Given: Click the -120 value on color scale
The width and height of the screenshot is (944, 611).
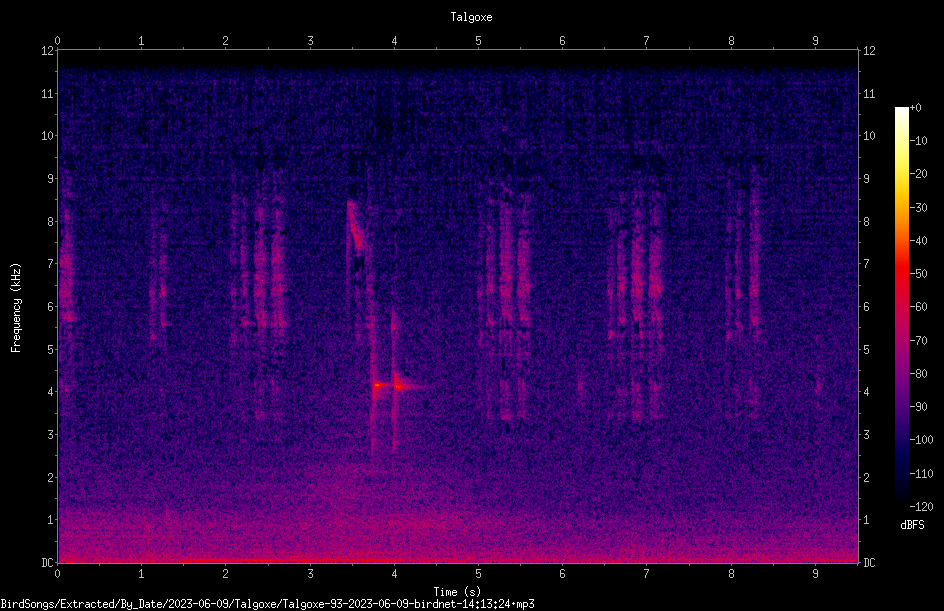Looking at the screenshot, I should click(x=922, y=506).
